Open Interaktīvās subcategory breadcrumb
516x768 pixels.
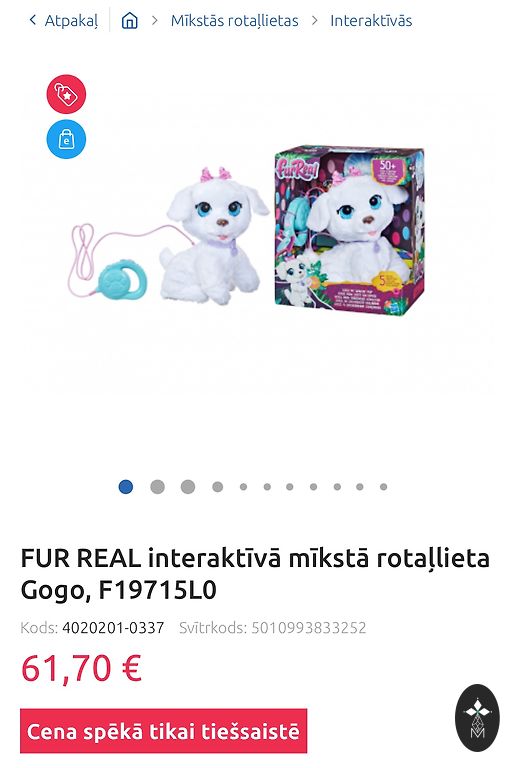(x=371, y=21)
